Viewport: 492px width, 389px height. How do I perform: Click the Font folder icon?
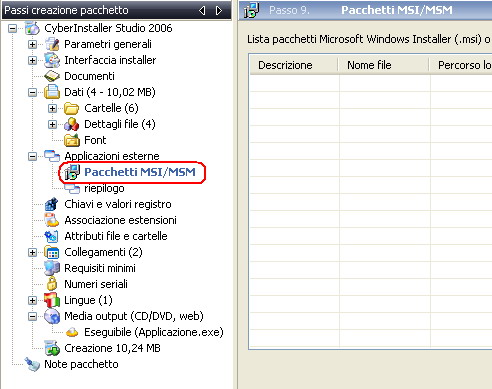click(x=72, y=140)
